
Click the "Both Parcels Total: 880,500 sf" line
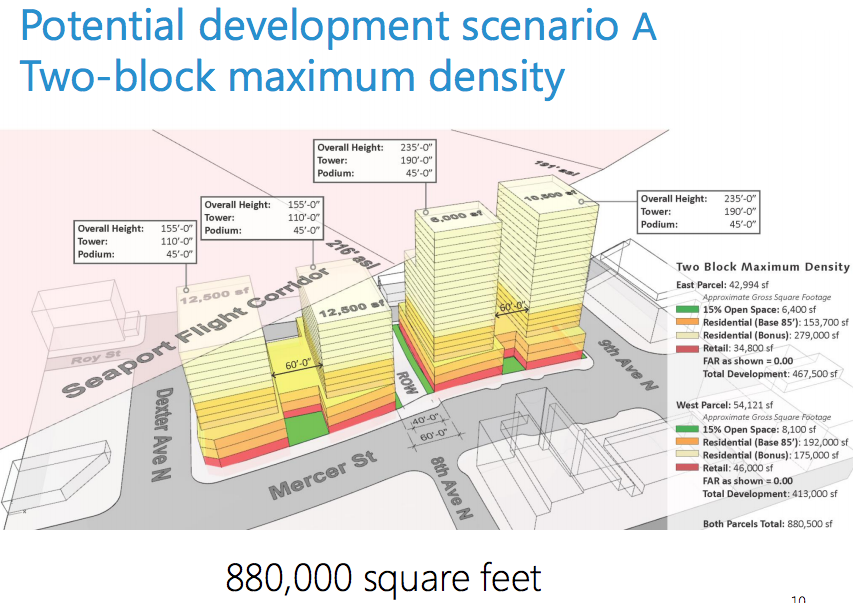(x=768, y=524)
